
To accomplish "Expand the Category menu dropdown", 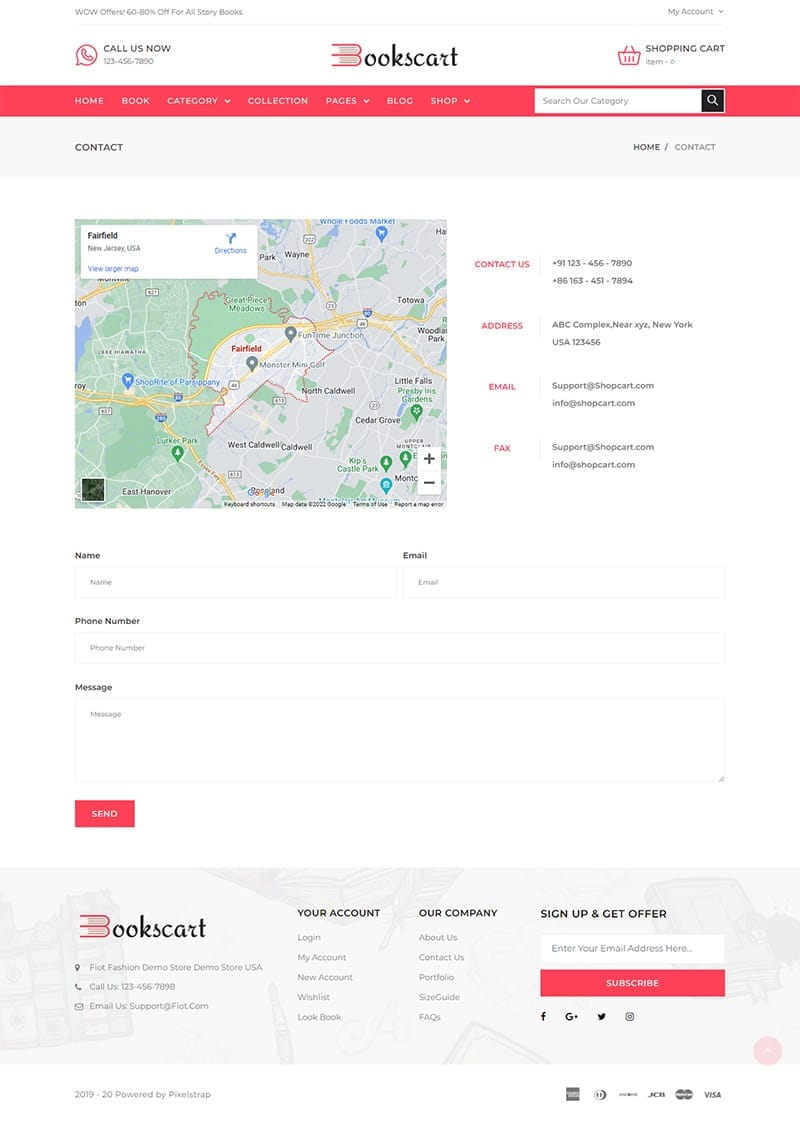I will click(198, 101).
